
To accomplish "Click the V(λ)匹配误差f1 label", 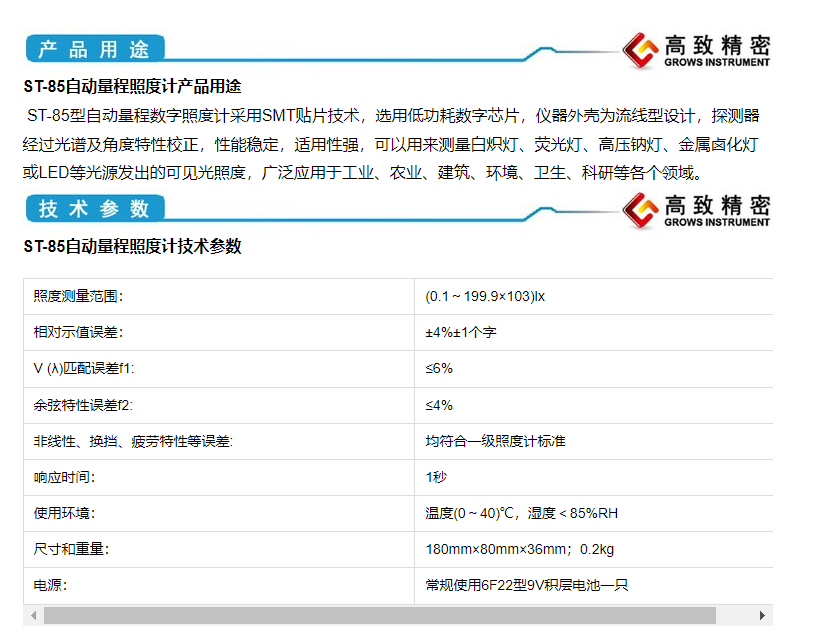I will pyautogui.click(x=83, y=368).
